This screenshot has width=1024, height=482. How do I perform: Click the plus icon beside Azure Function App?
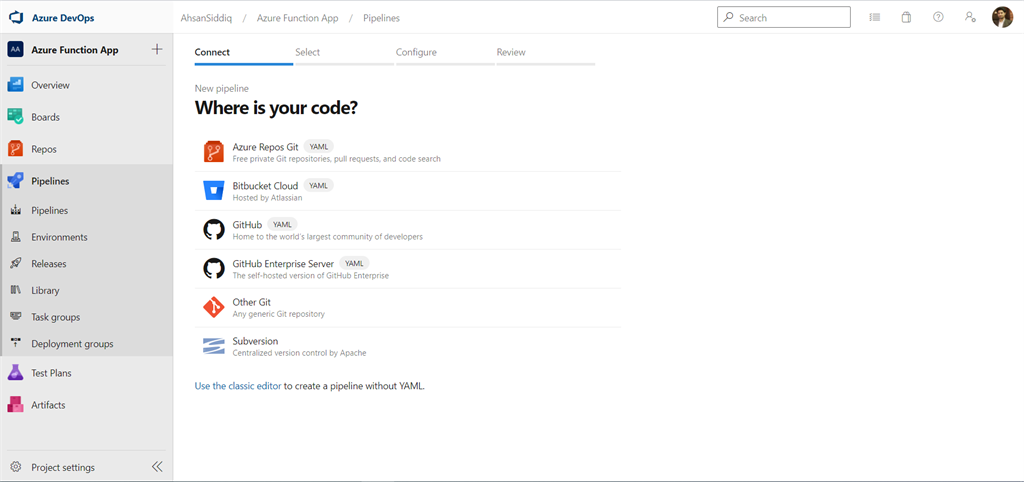[157, 50]
